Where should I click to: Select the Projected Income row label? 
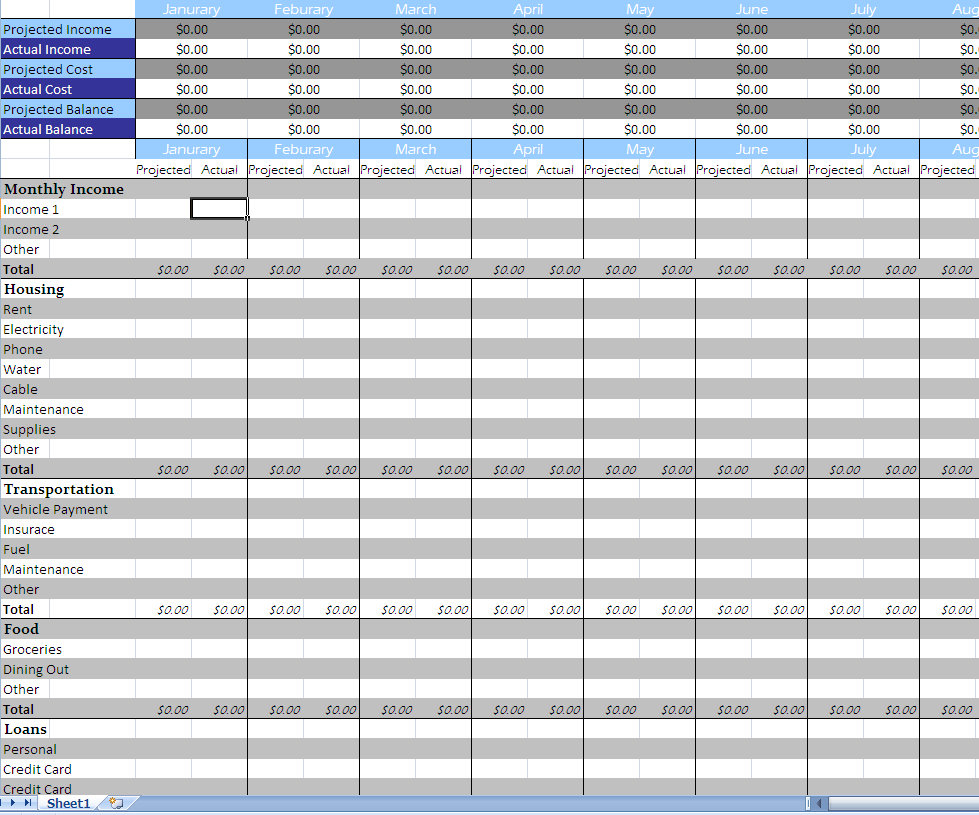pyautogui.click(x=67, y=29)
